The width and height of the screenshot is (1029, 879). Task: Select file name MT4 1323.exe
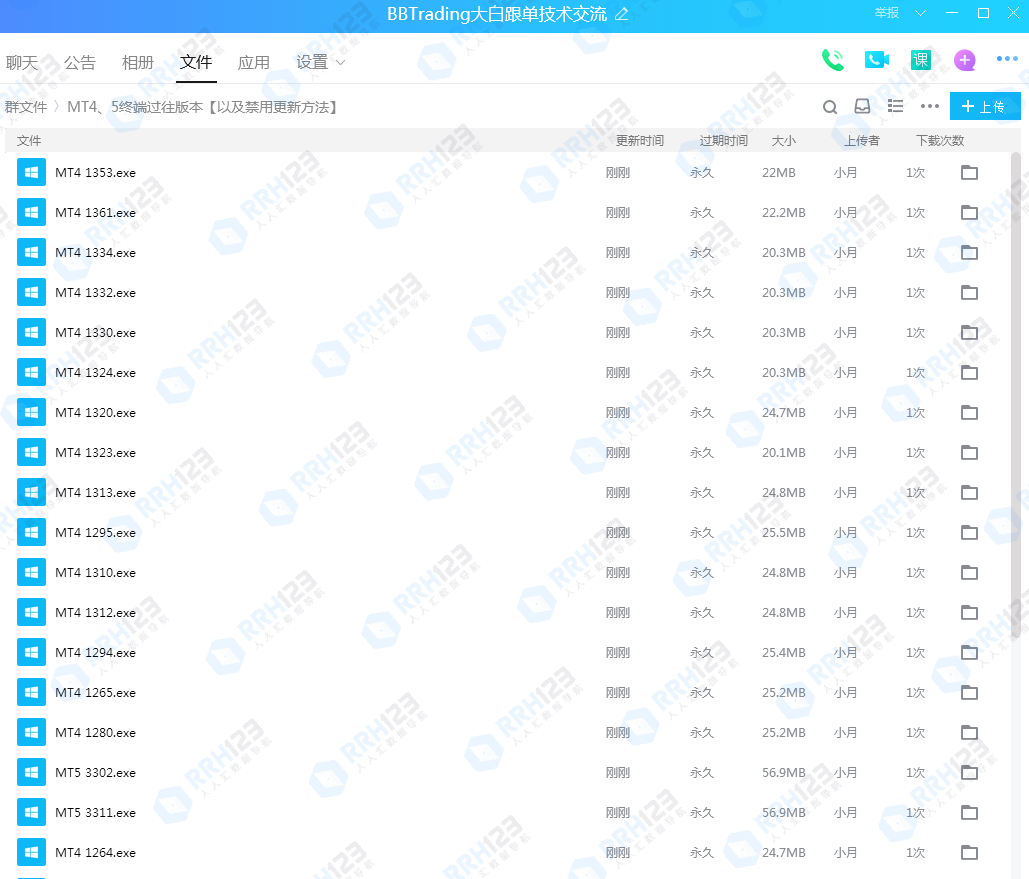click(x=96, y=453)
